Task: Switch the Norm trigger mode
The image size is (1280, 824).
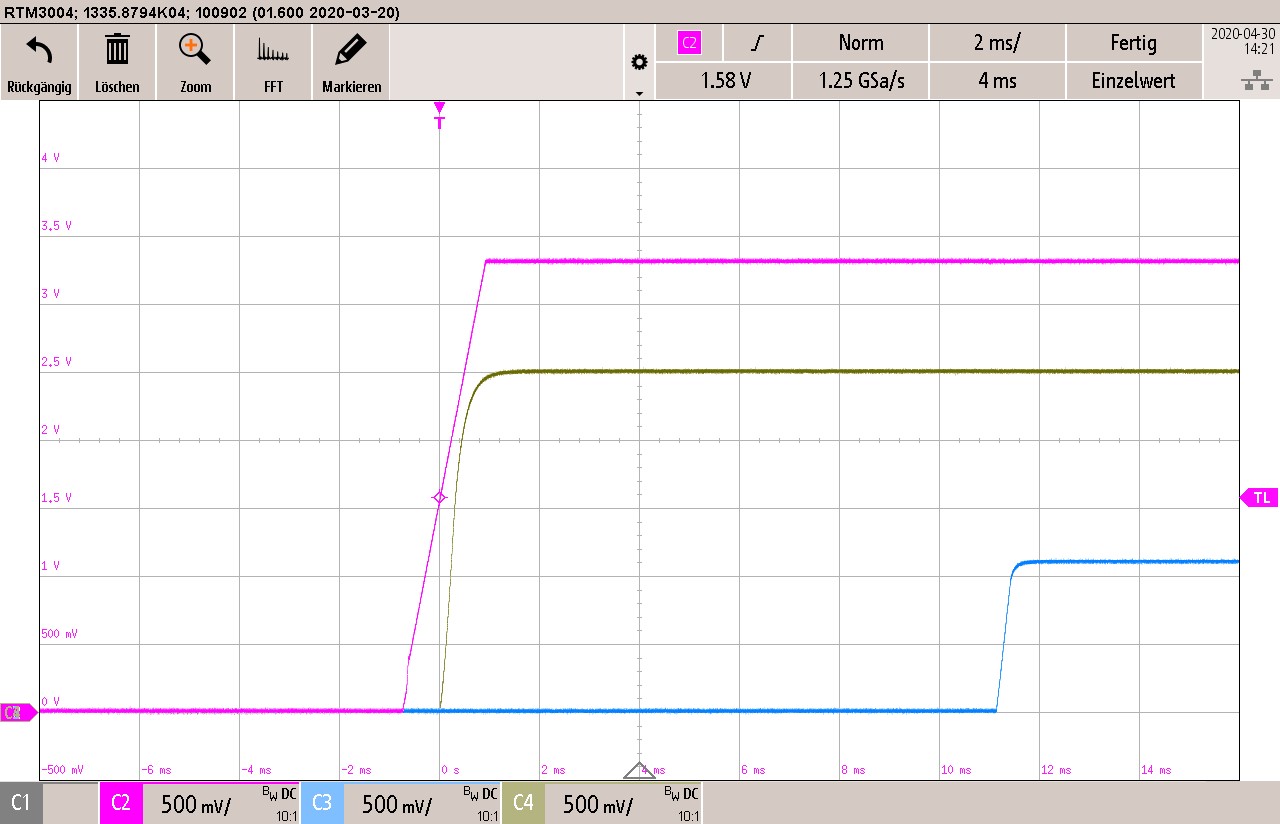Action: point(861,43)
